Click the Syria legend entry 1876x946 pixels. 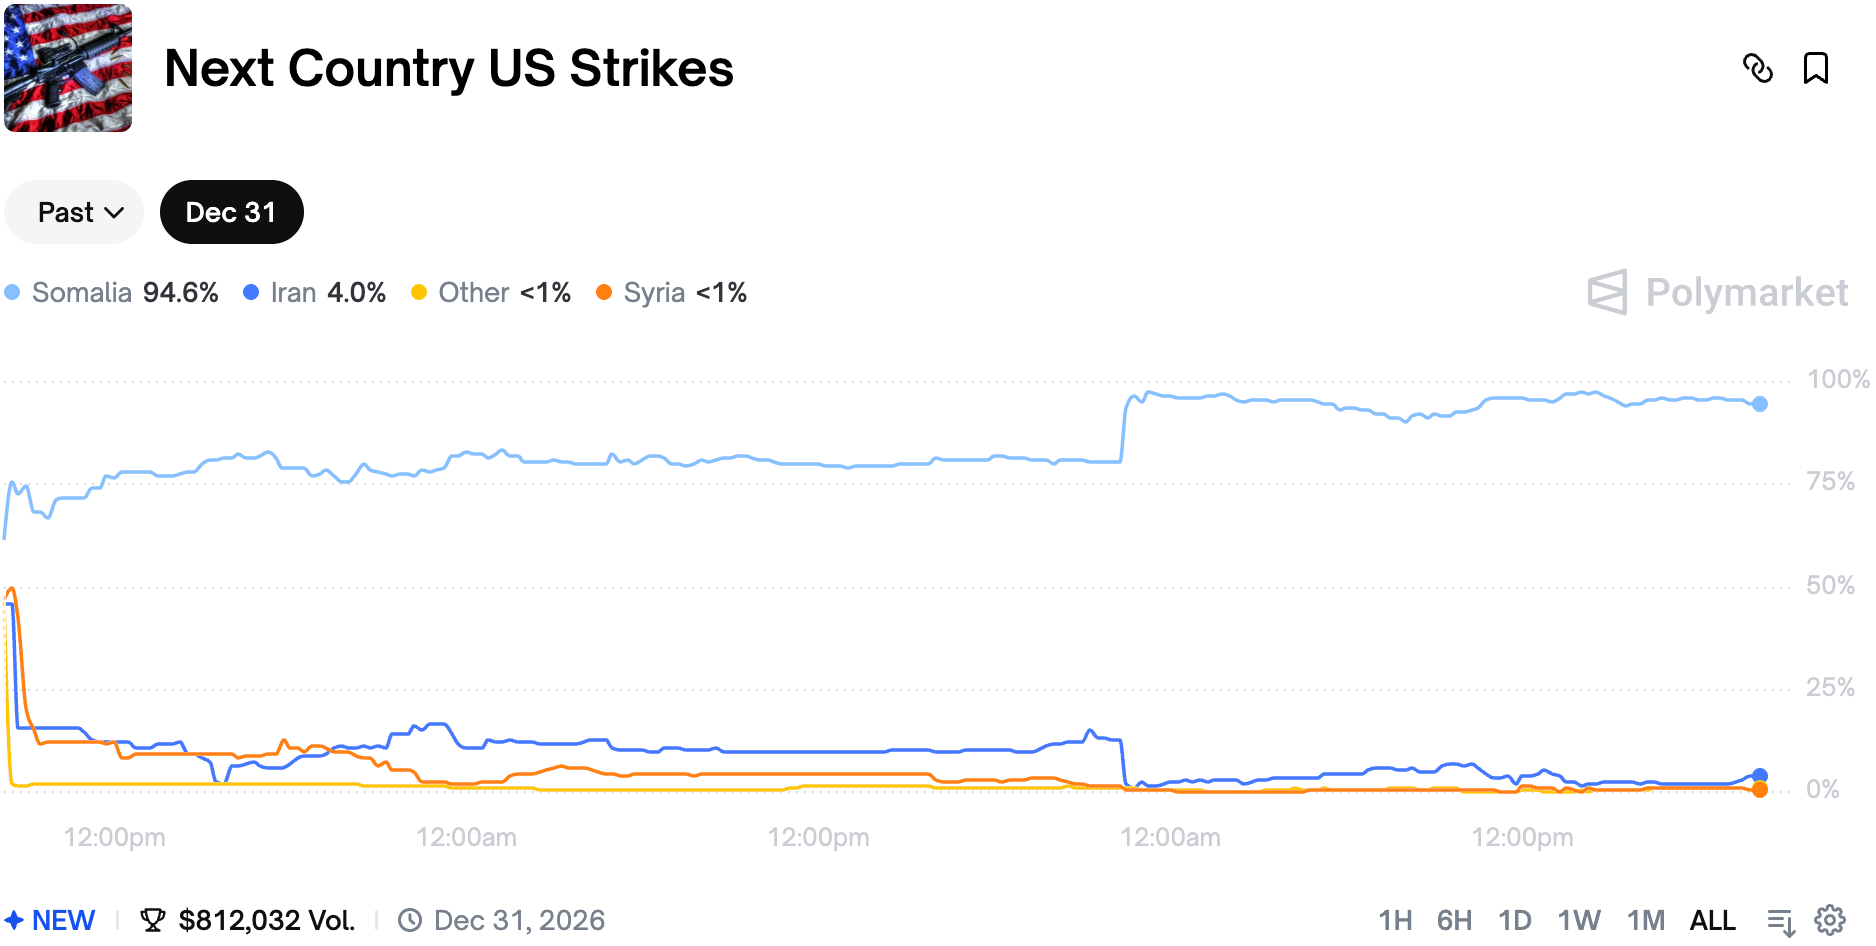coord(671,293)
